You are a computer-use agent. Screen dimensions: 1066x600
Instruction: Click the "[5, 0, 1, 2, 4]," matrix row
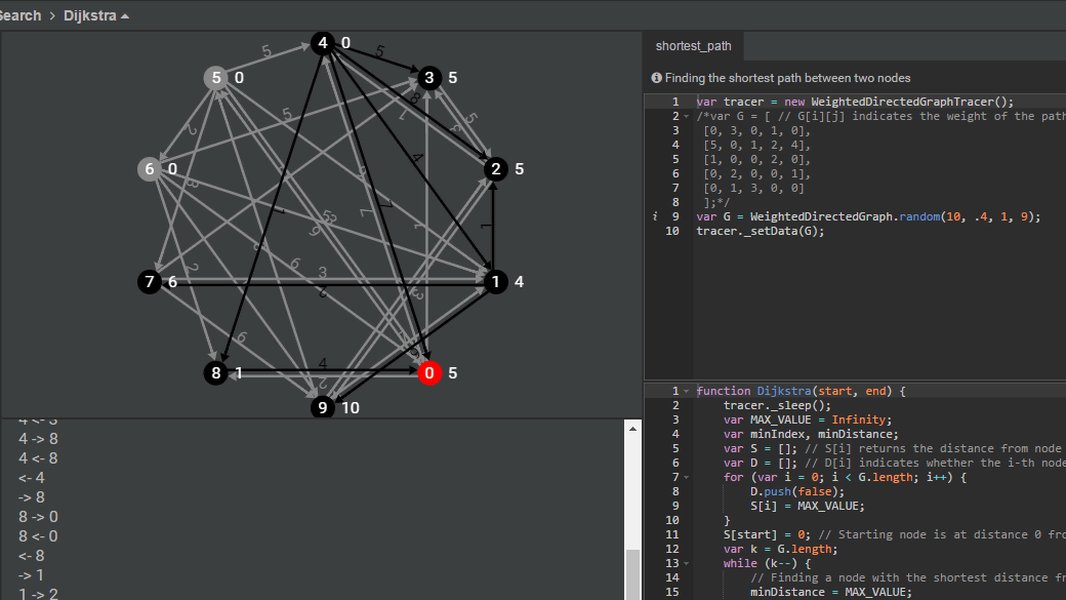coord(757,145)
